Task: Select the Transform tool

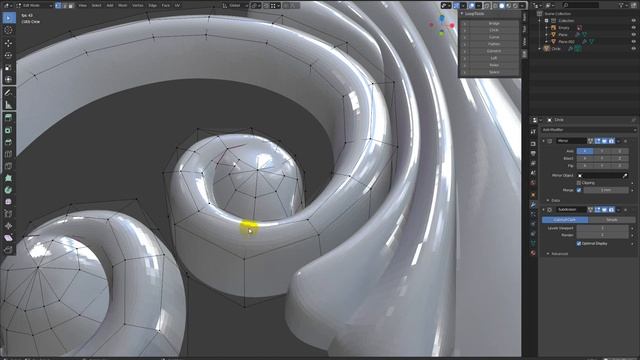Action: (9, 79)
